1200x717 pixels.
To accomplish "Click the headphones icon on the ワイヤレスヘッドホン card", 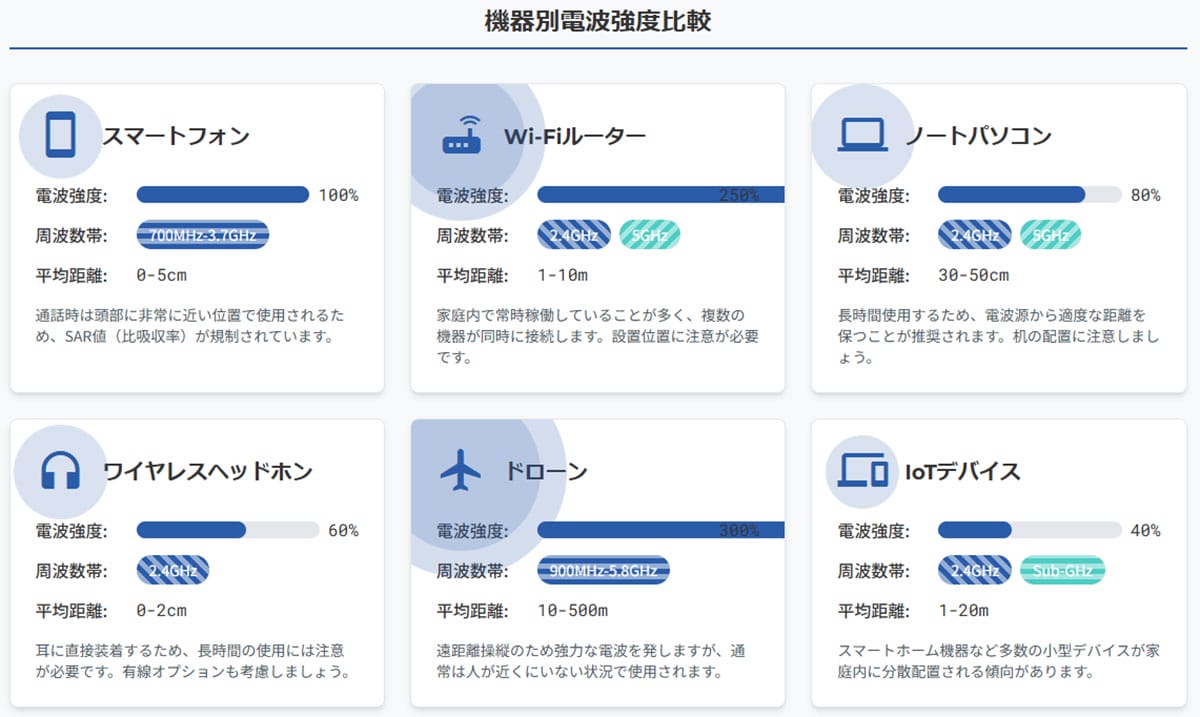I will coord(60,470).
